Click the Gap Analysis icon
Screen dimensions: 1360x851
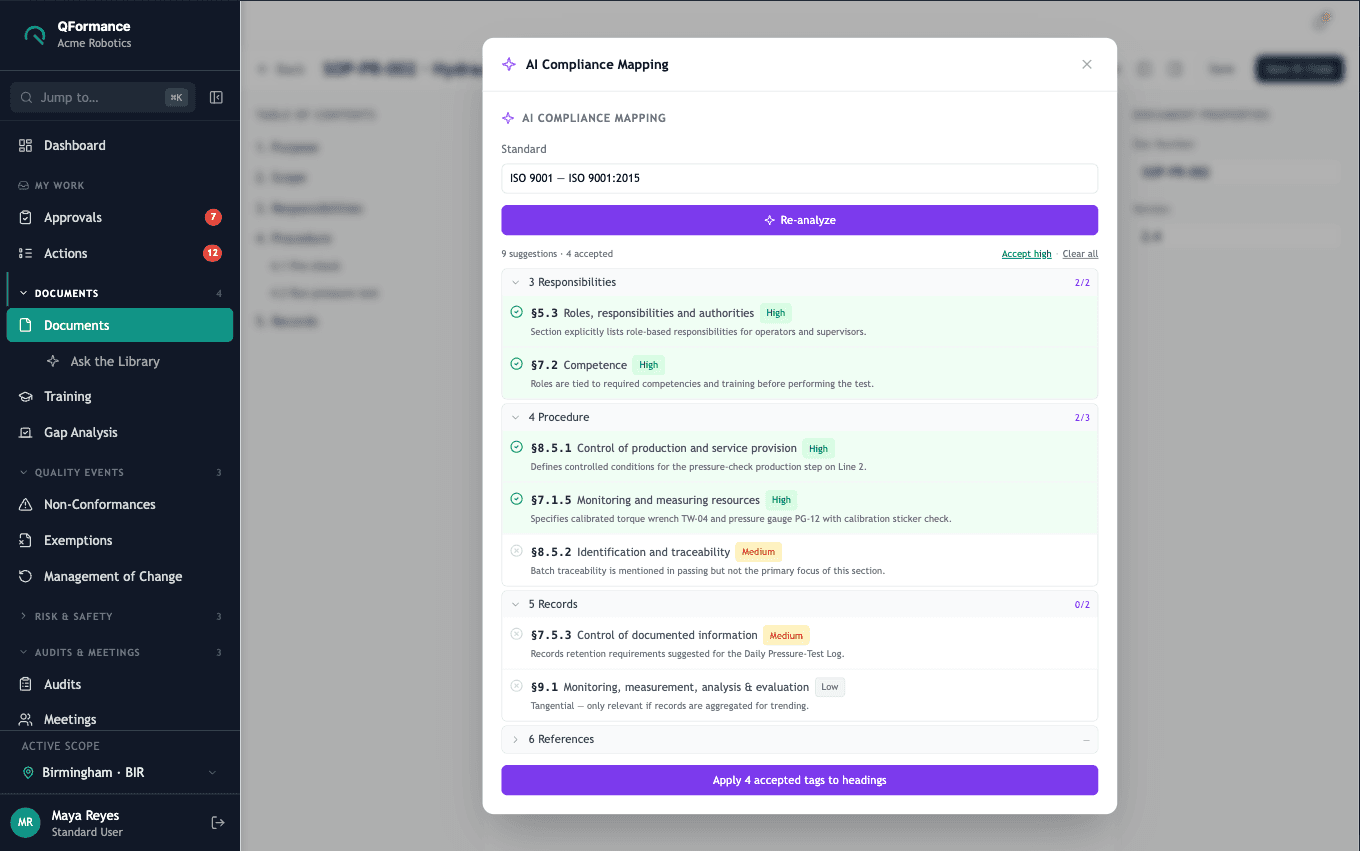(26, 433)
